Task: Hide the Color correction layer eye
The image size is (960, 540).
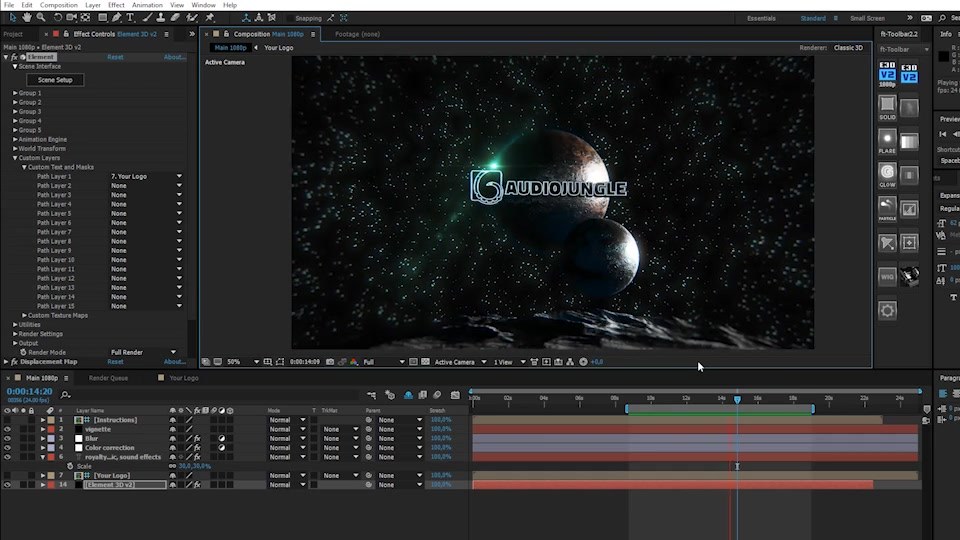Action: [x=7, y=448]
